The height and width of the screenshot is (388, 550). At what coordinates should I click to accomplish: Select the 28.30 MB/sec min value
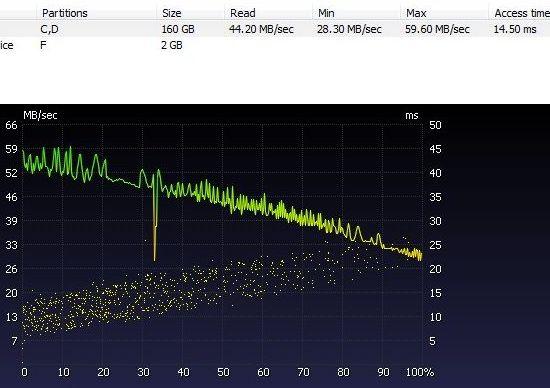349,29
